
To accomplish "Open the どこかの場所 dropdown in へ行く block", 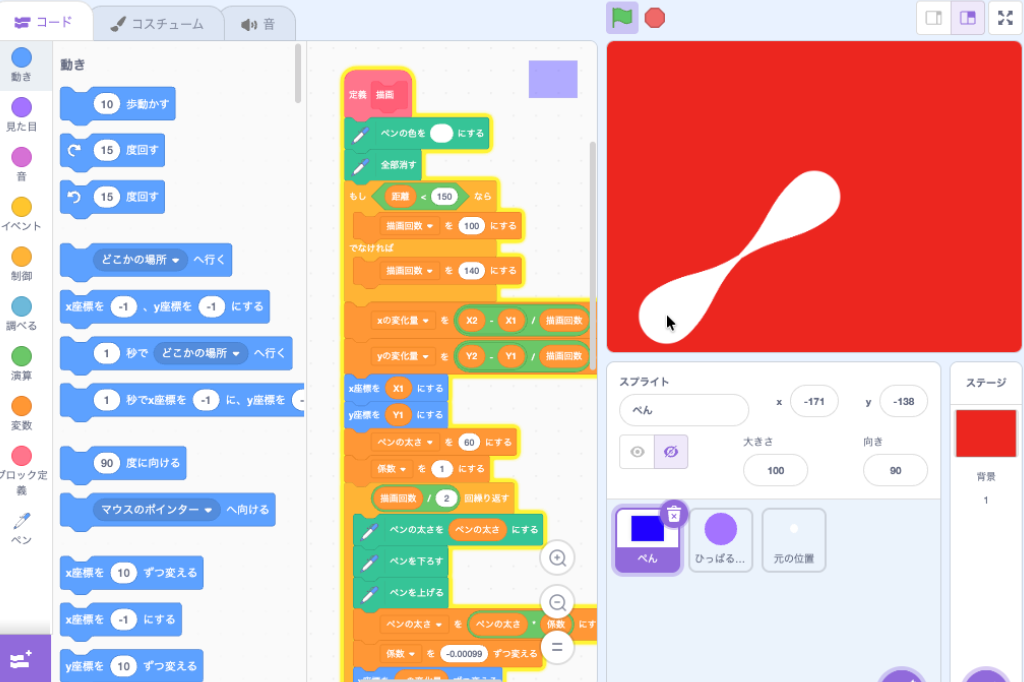I will tap(176, 260).
